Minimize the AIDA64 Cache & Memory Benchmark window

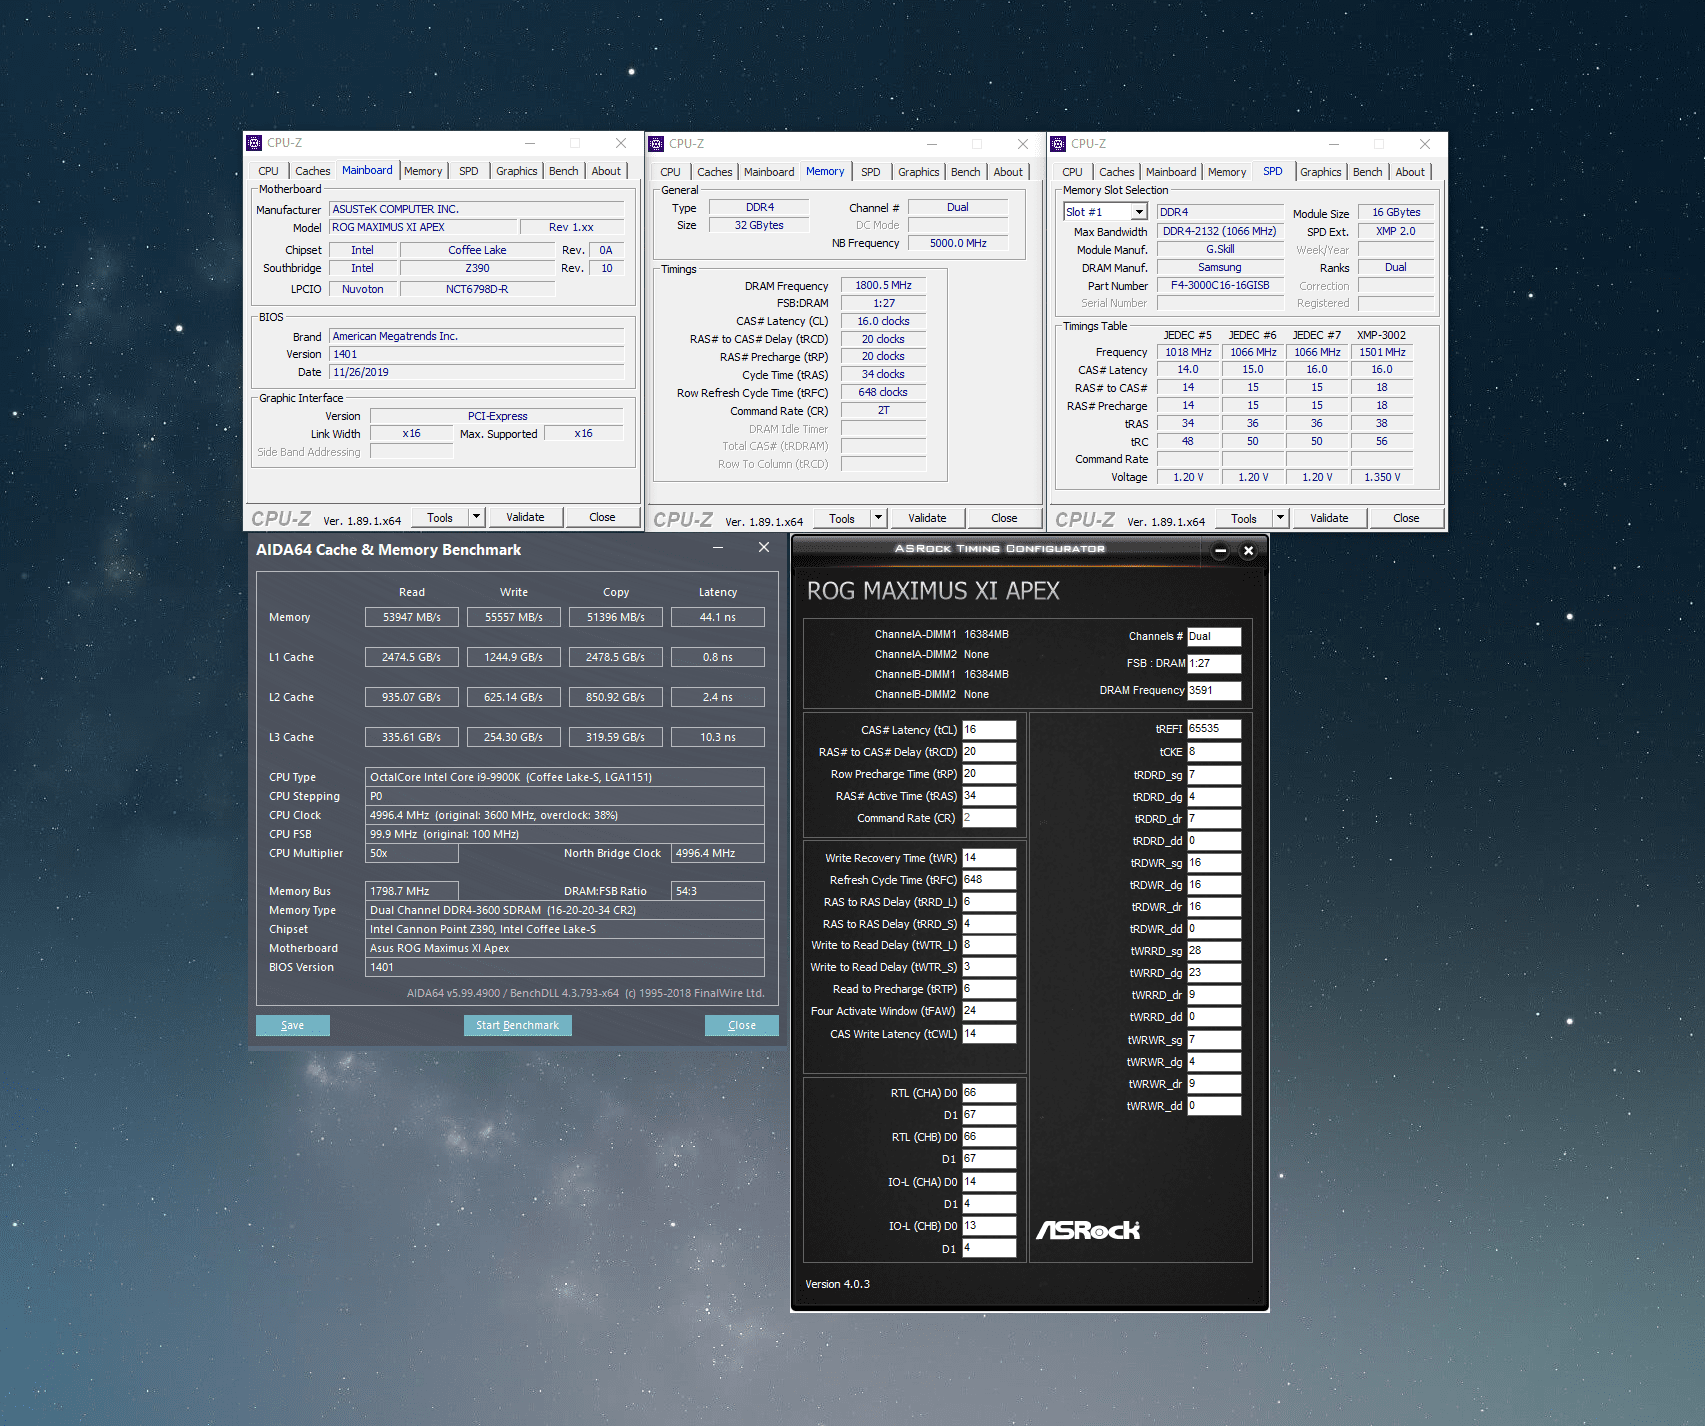tap(718, 548)
